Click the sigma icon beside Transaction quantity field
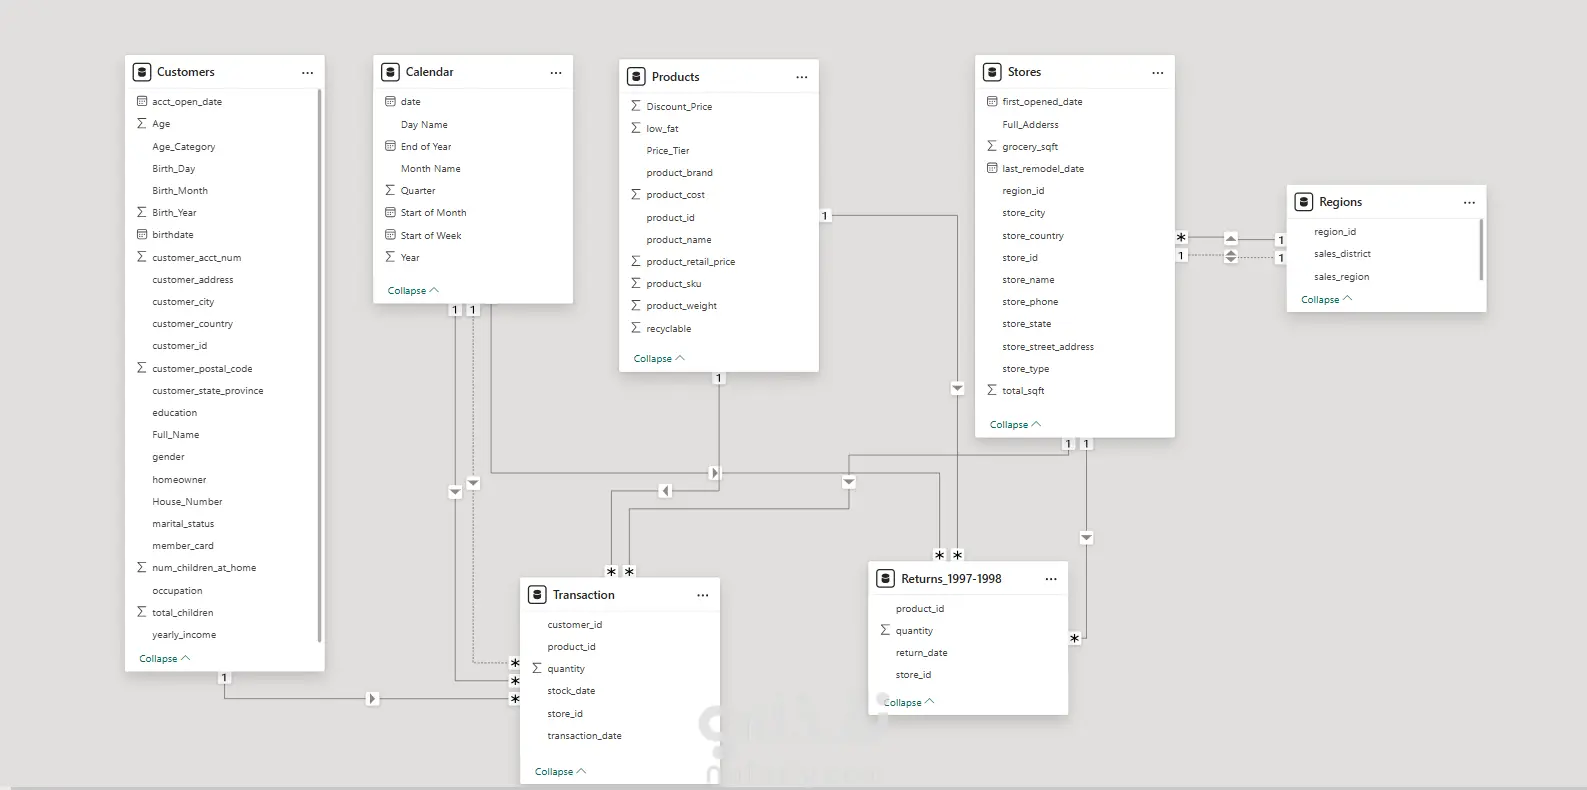The image size is (1587, 790). pyautogui.click(x=537, y=668)
